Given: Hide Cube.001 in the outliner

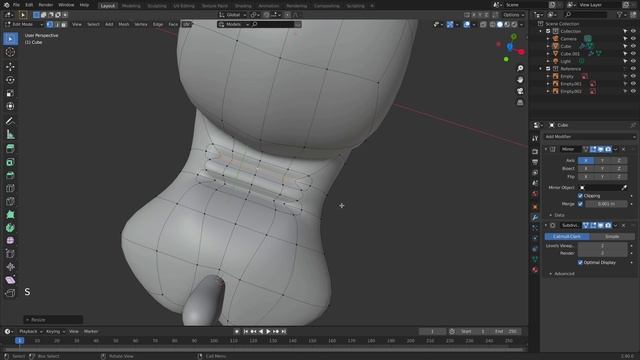Looking at the screenshot, I should (633, 53).
